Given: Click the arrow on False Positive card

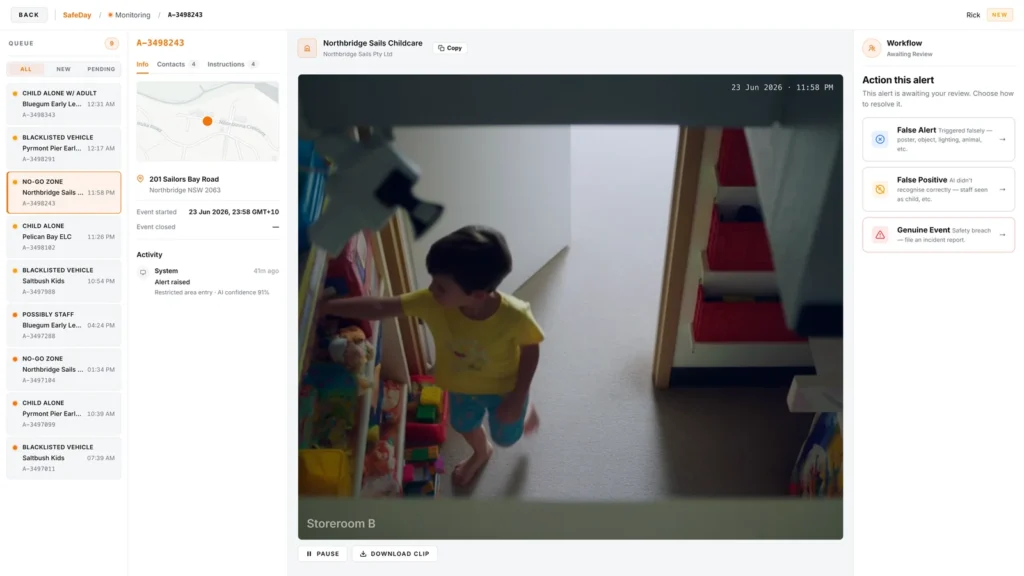Looking at the screenshot, I should (1002, 189).
